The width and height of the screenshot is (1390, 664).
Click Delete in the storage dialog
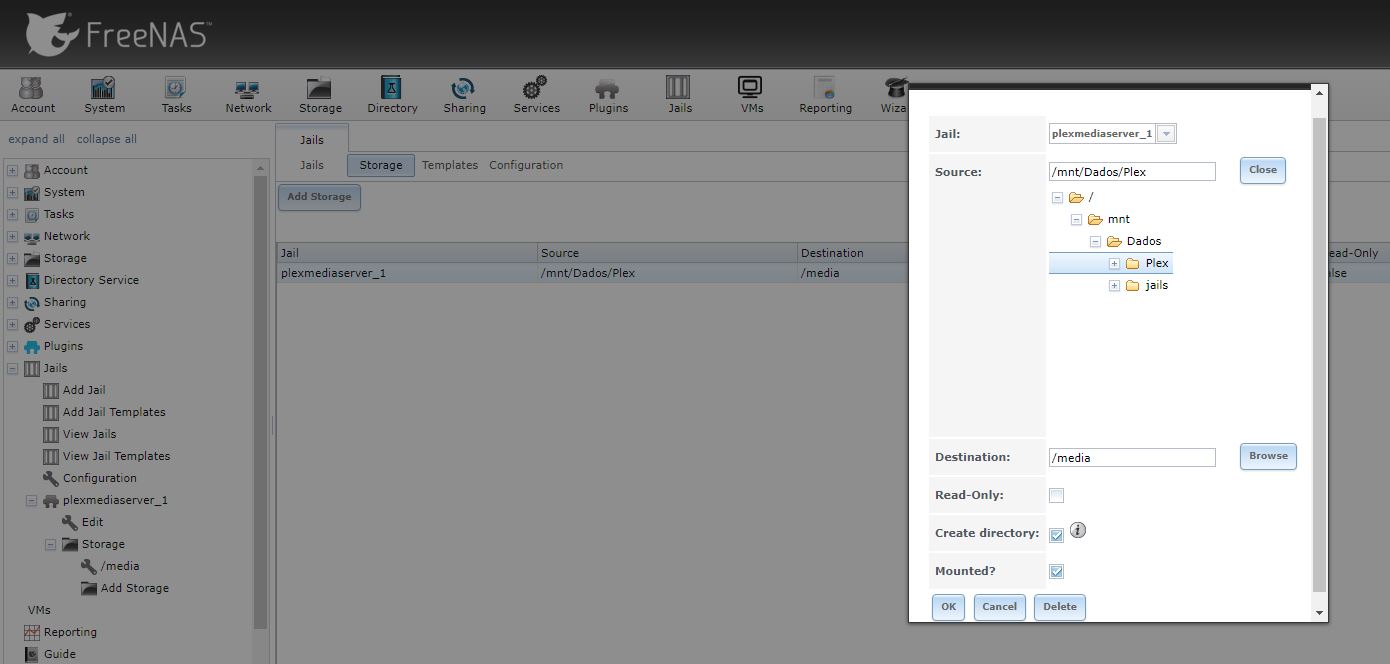(1060, 607)
